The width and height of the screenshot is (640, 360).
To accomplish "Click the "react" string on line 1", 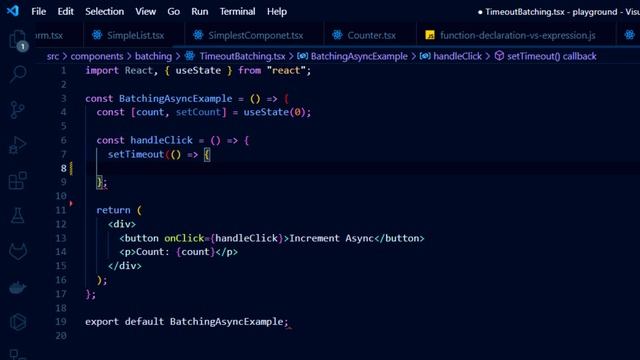I will coord(286,71).
